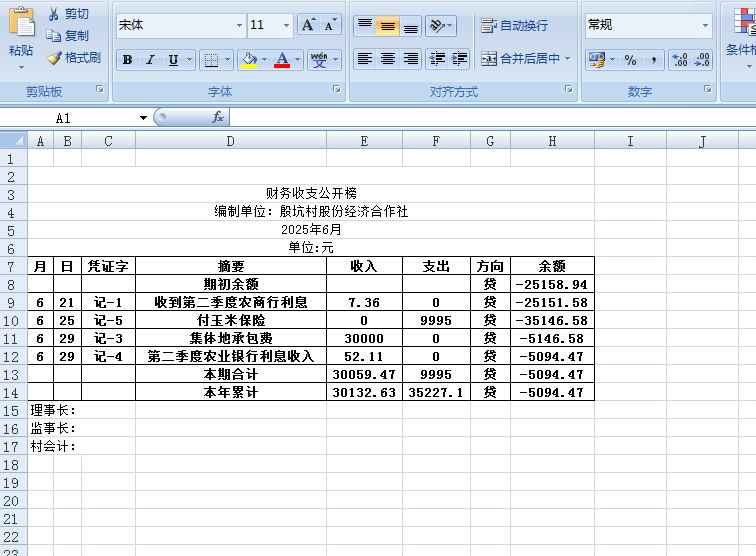
Task: Click the increase indent icon
Action: 459,59
